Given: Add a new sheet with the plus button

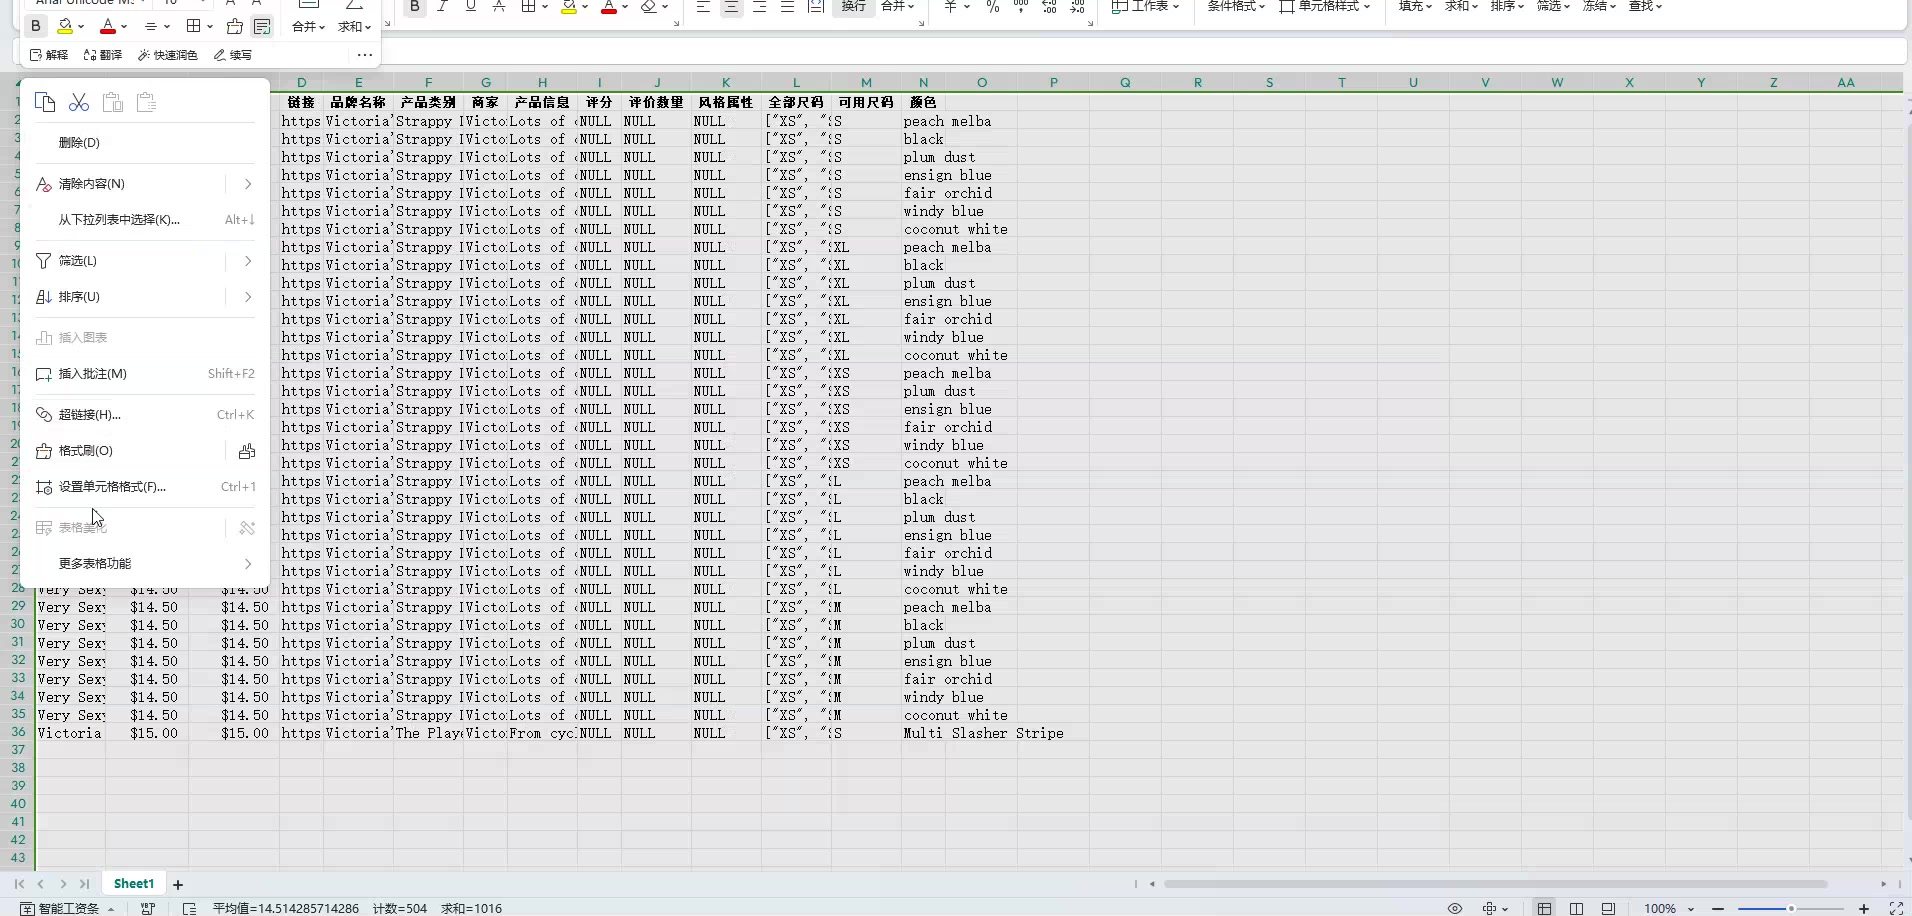Looking at the screenshot, I should point(178,884).
